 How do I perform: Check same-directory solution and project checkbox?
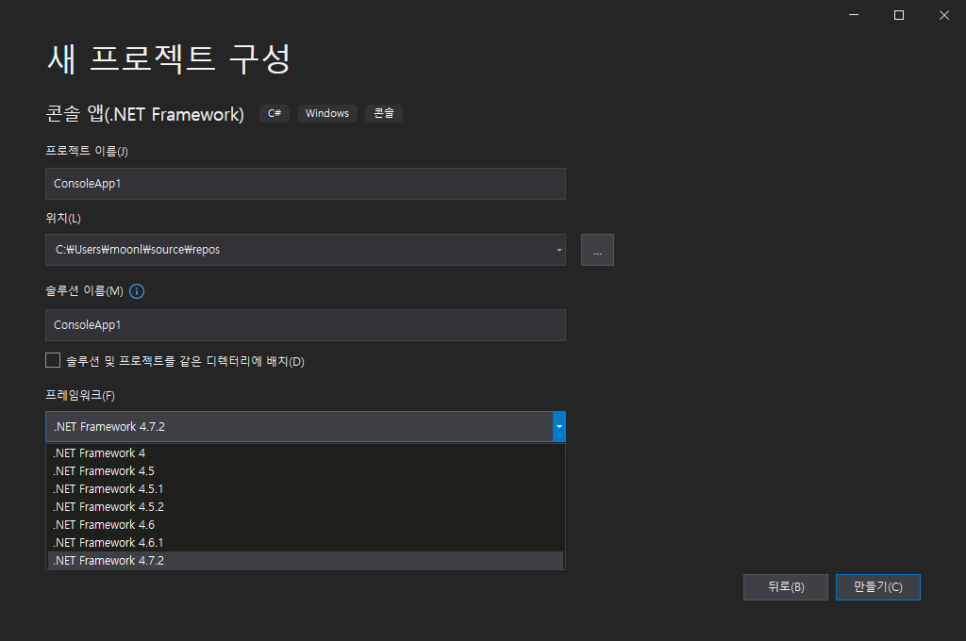pyautogui.click(x=53, y=360)
